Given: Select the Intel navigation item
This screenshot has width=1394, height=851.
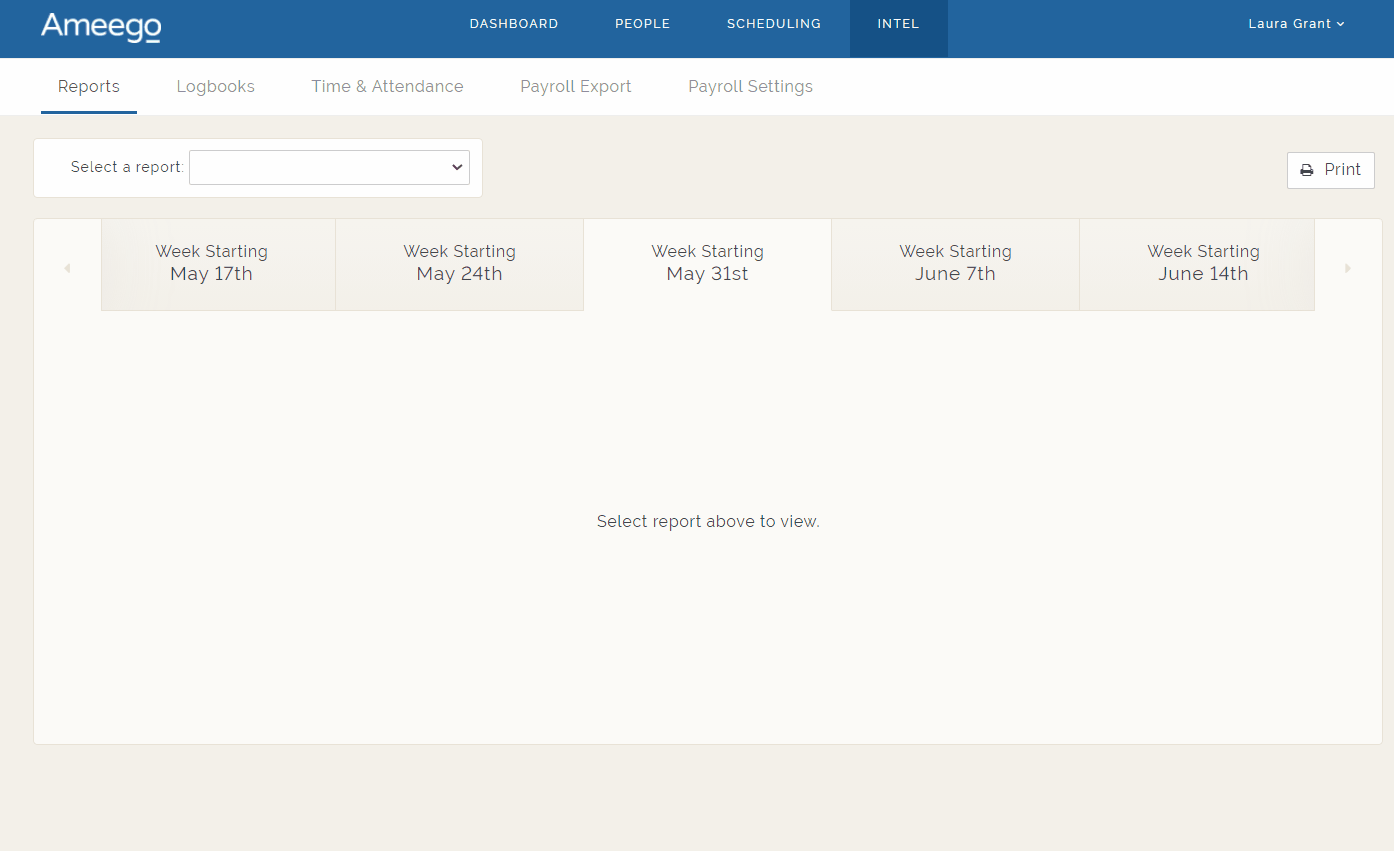Looking at the screenshot, I should (898, 24).
